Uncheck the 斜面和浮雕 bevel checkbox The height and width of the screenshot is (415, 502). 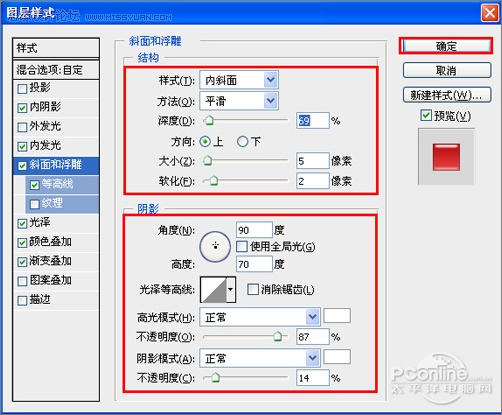click(x=22, y=166)
